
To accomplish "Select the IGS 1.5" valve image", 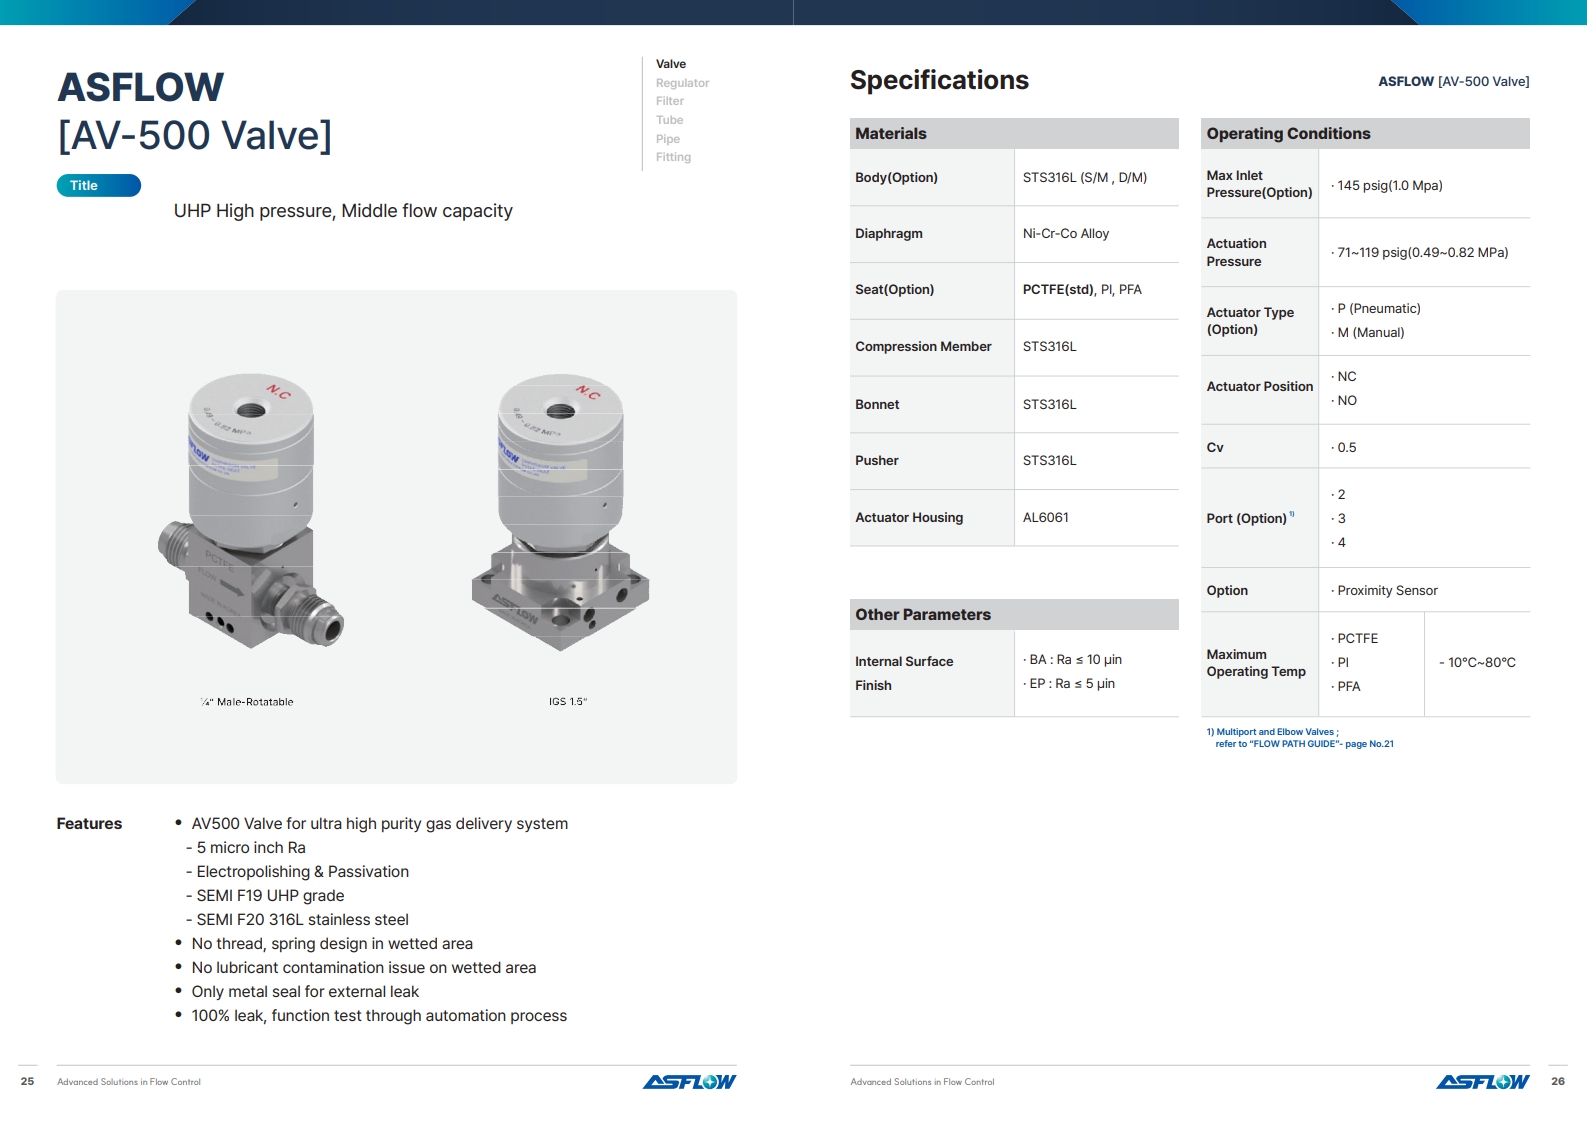I will [560, 512].
